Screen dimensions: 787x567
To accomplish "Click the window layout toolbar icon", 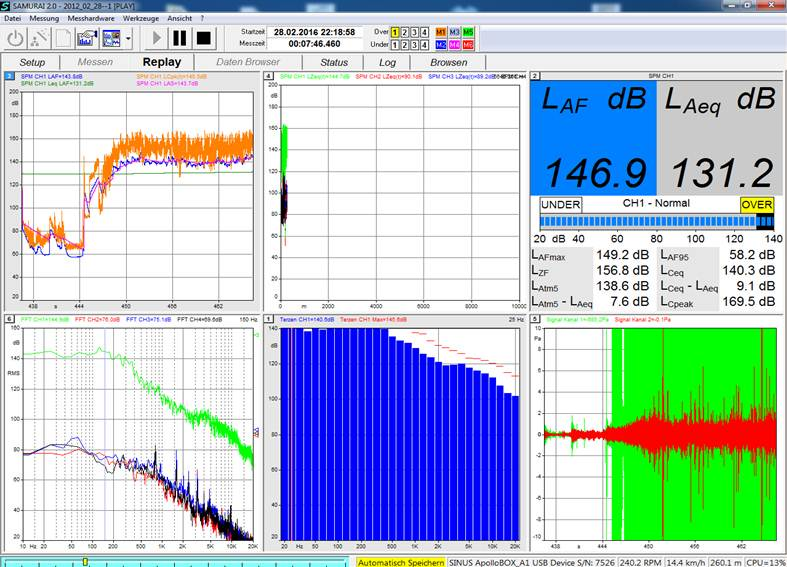I will point(111,38).
